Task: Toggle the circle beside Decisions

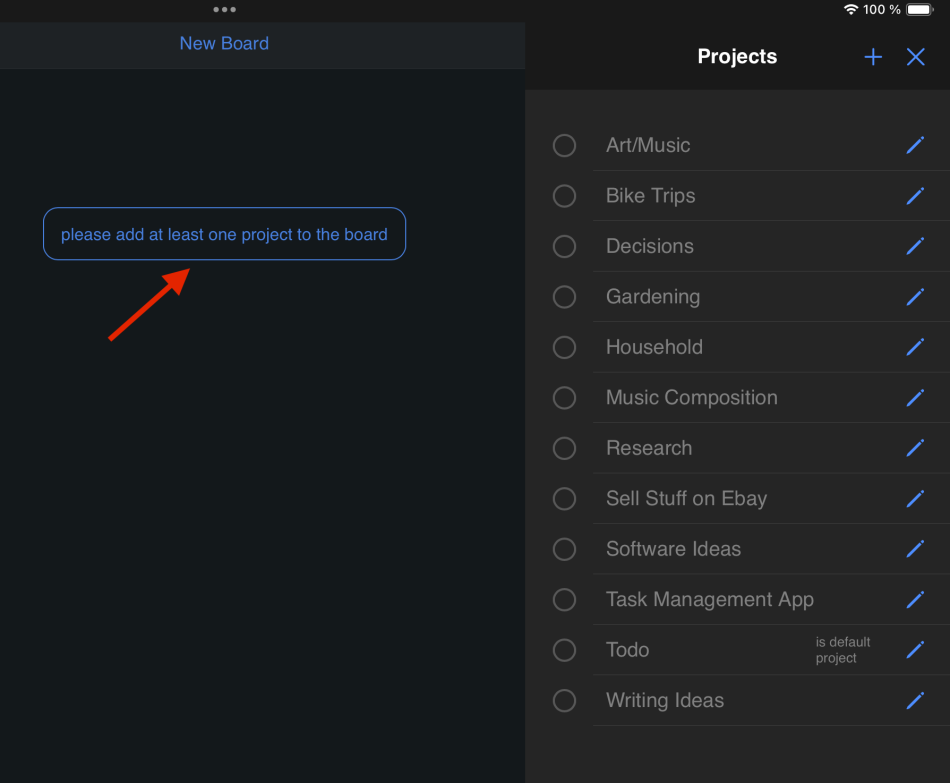Action: click(564, 246)
